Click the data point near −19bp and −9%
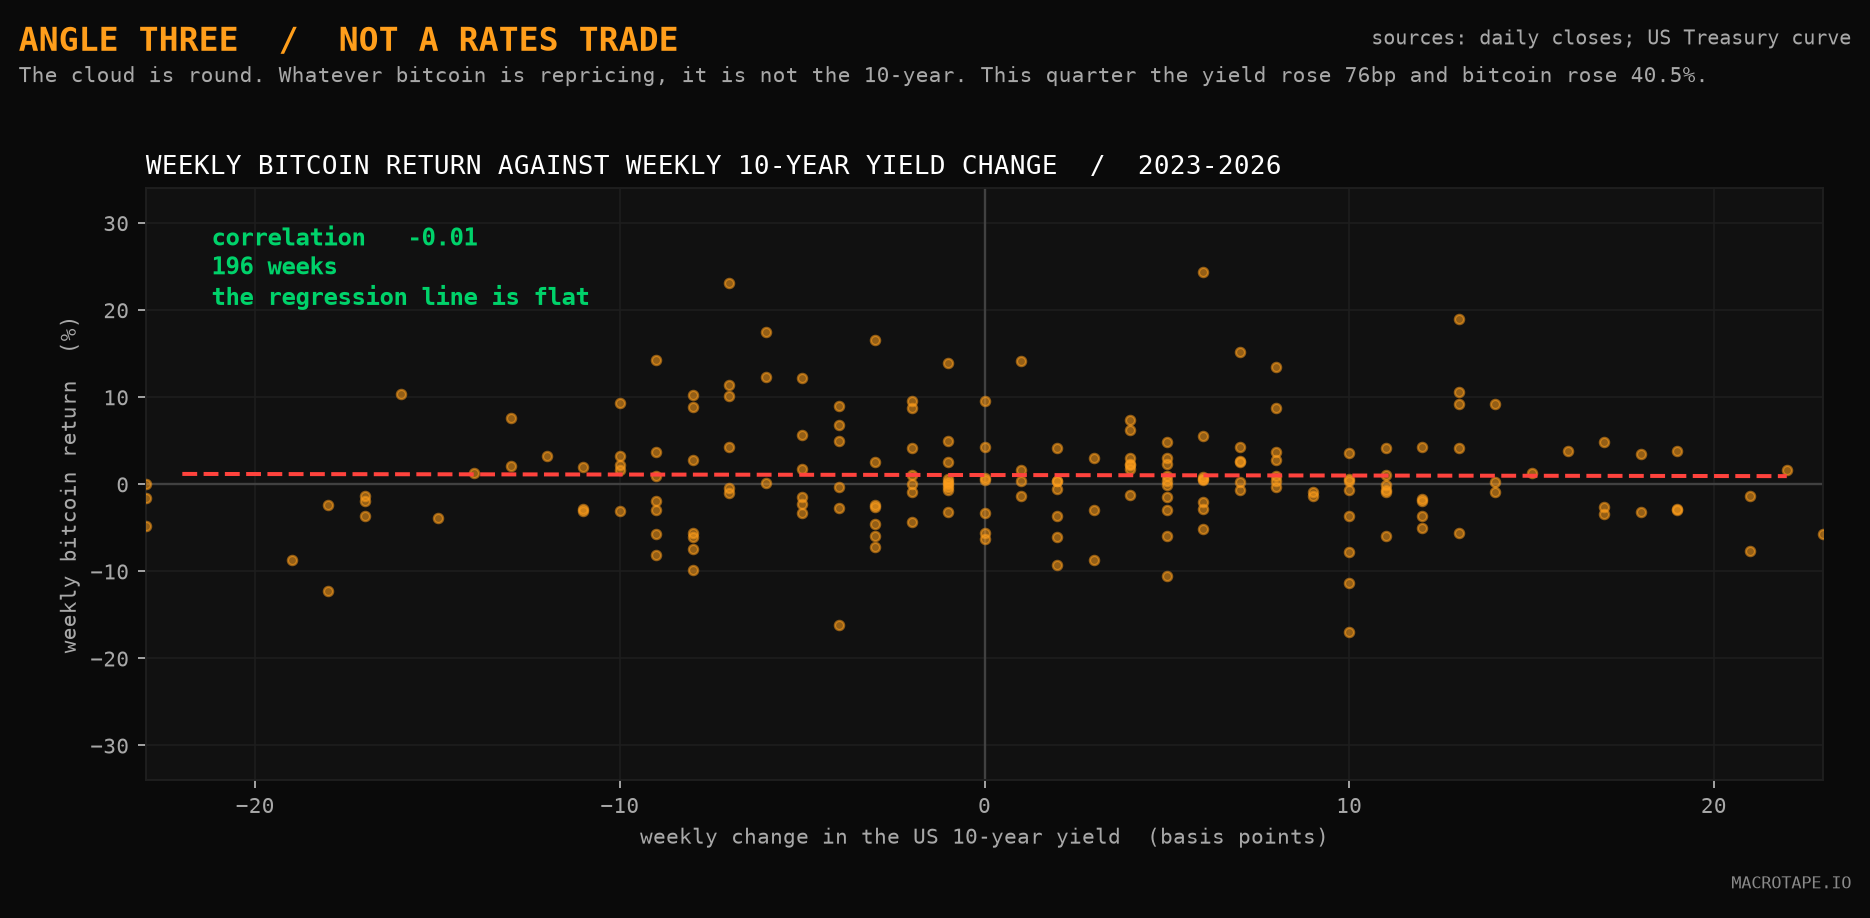This screenshot has width=1870, height=918. point(292,560)
